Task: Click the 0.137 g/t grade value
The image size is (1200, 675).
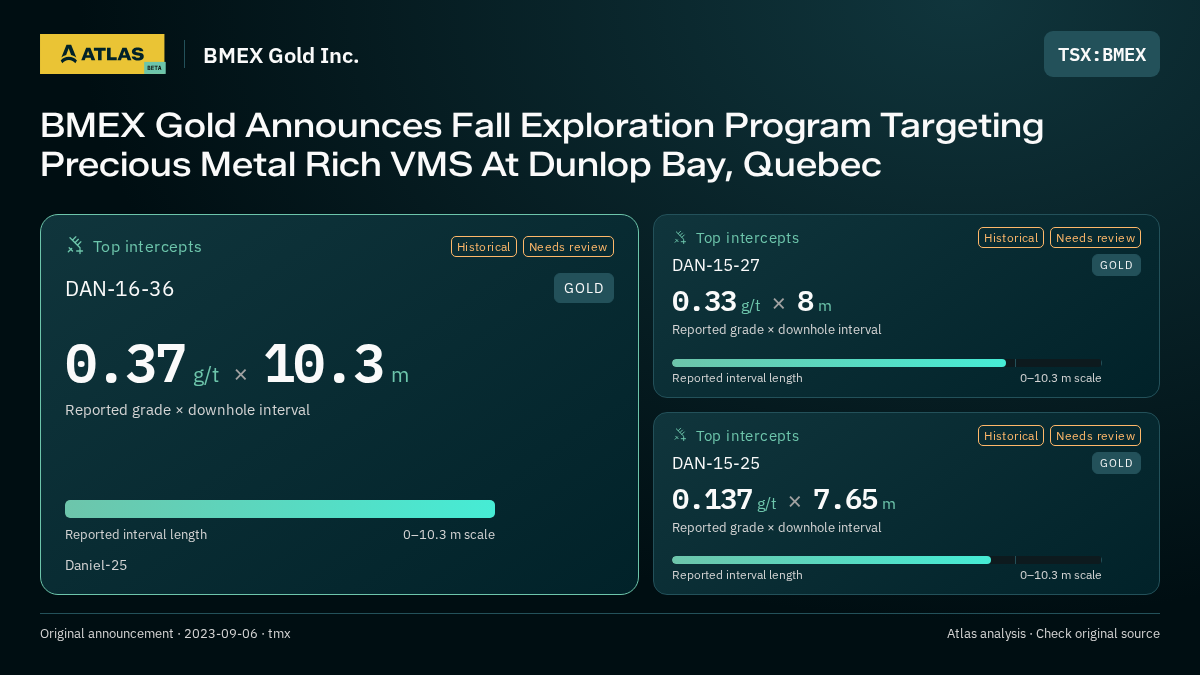Action: [724, 500]
